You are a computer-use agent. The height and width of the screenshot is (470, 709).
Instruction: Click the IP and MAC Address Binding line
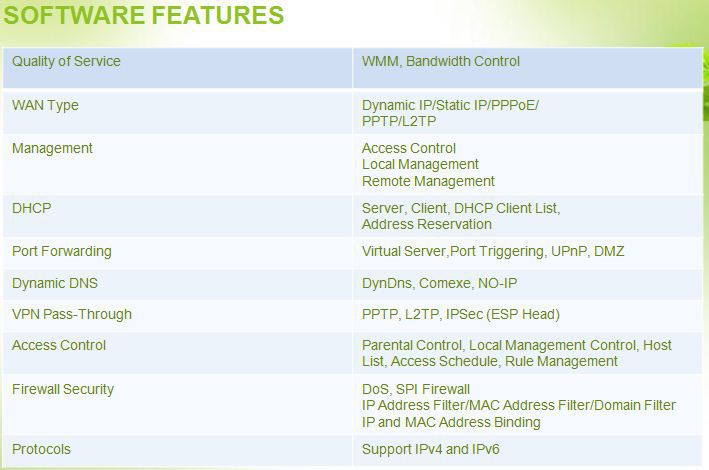click(451, 423)
